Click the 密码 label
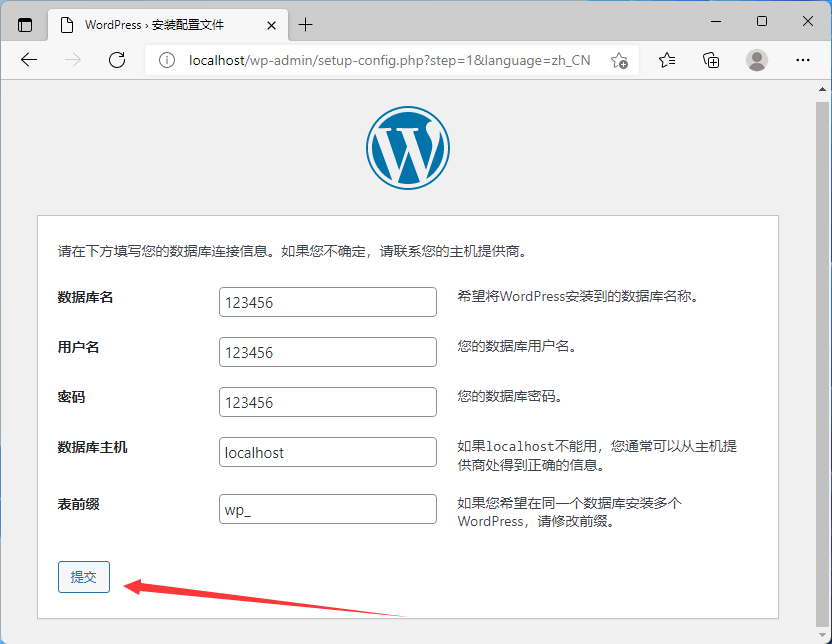The width and height of the screenshot is (832, 644). (71, 397)
